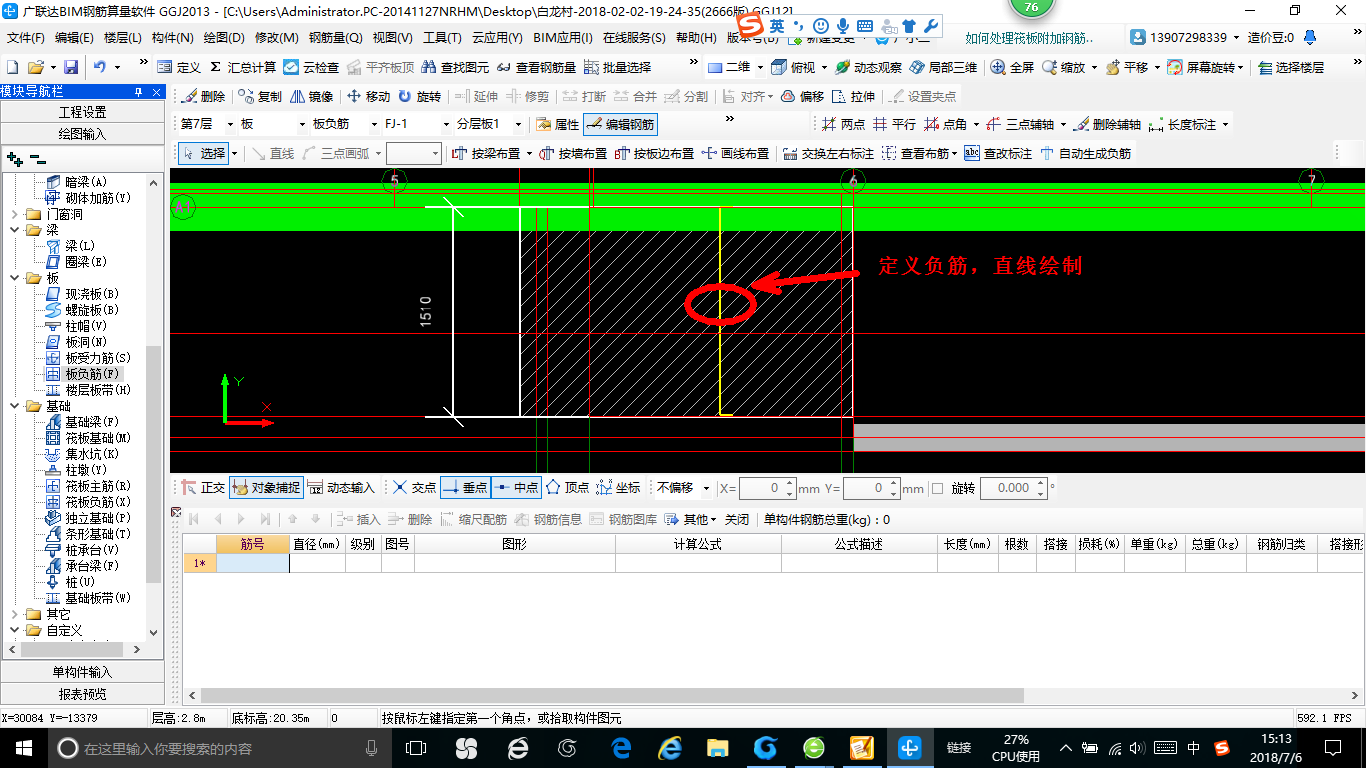Check the 旋转 (Rotate) checkbox
1366x768 pixels.
pyautogui.click(x=937, y=488)
